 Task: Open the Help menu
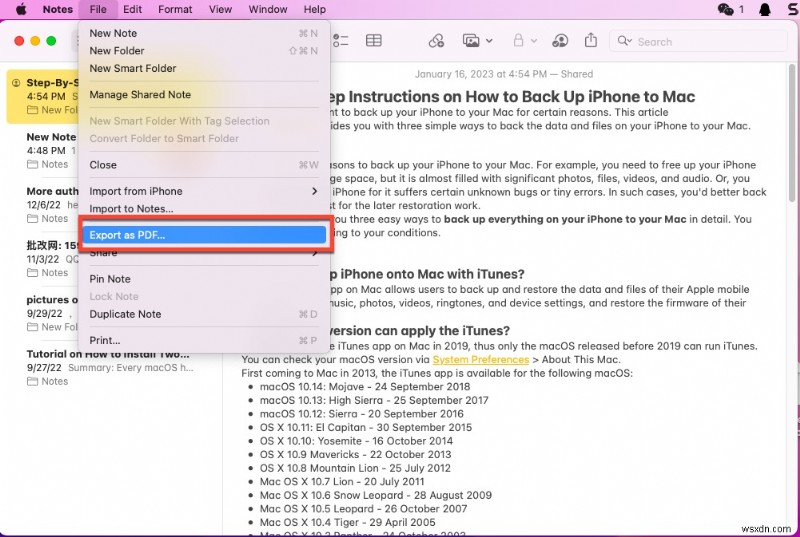(315, 9)
